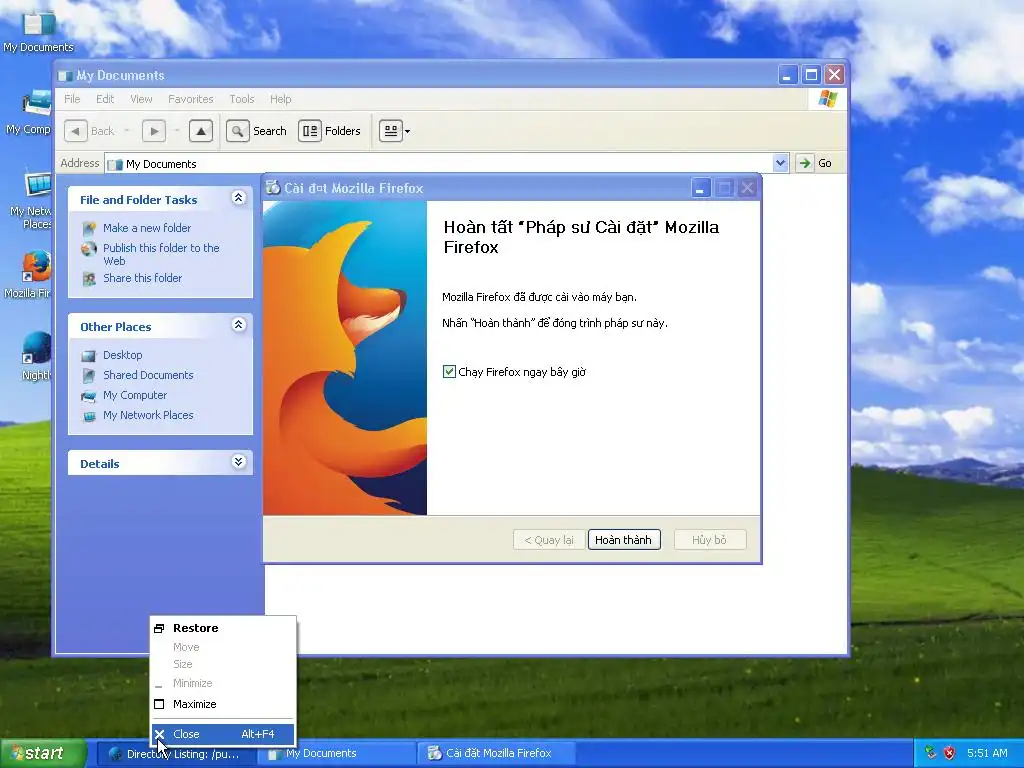The width and height of the screenshot is (1024, 768).
Task: Open My Computer desktop icon
Action: pyautogui.click(x=29, y=112)
